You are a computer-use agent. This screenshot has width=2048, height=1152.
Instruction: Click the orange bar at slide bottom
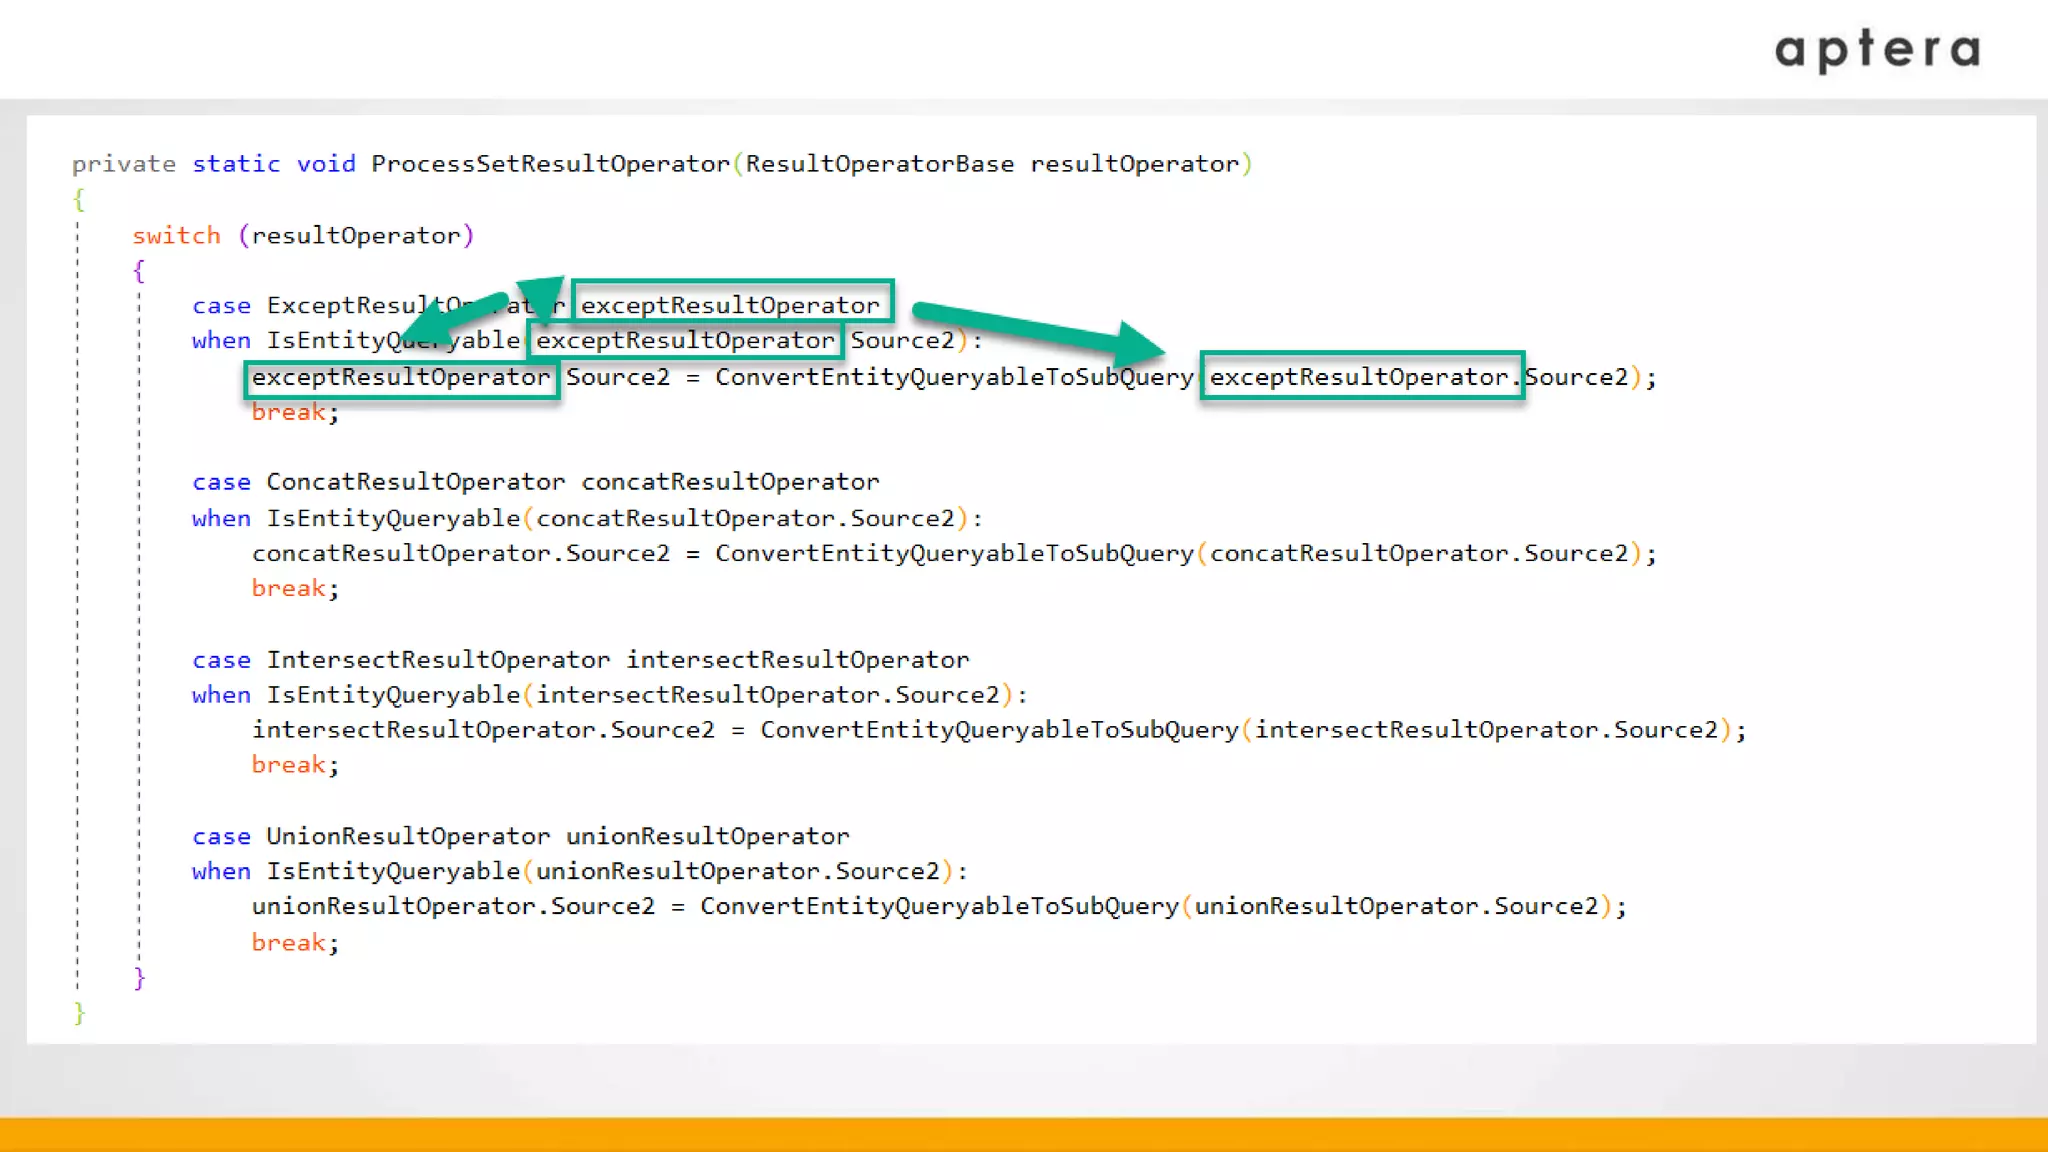tap(1024, 1134)
